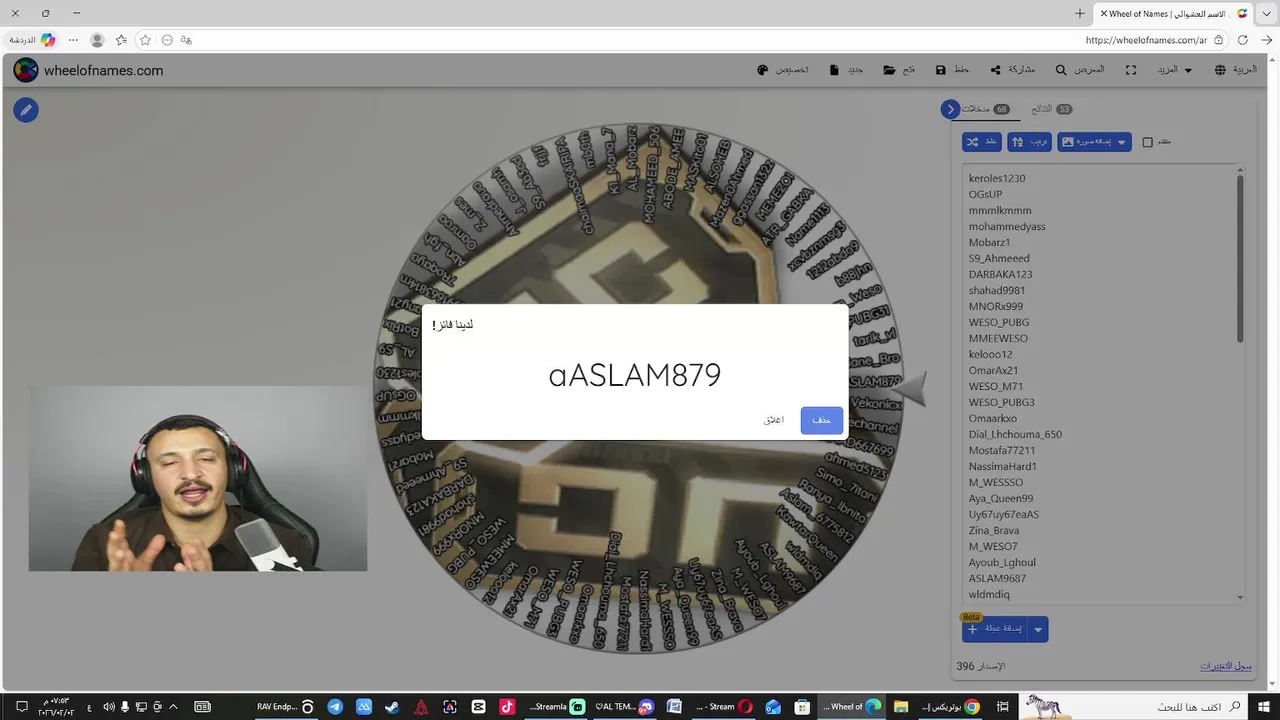Select entry DARBAKA123 in the list

coord(1000,274)
